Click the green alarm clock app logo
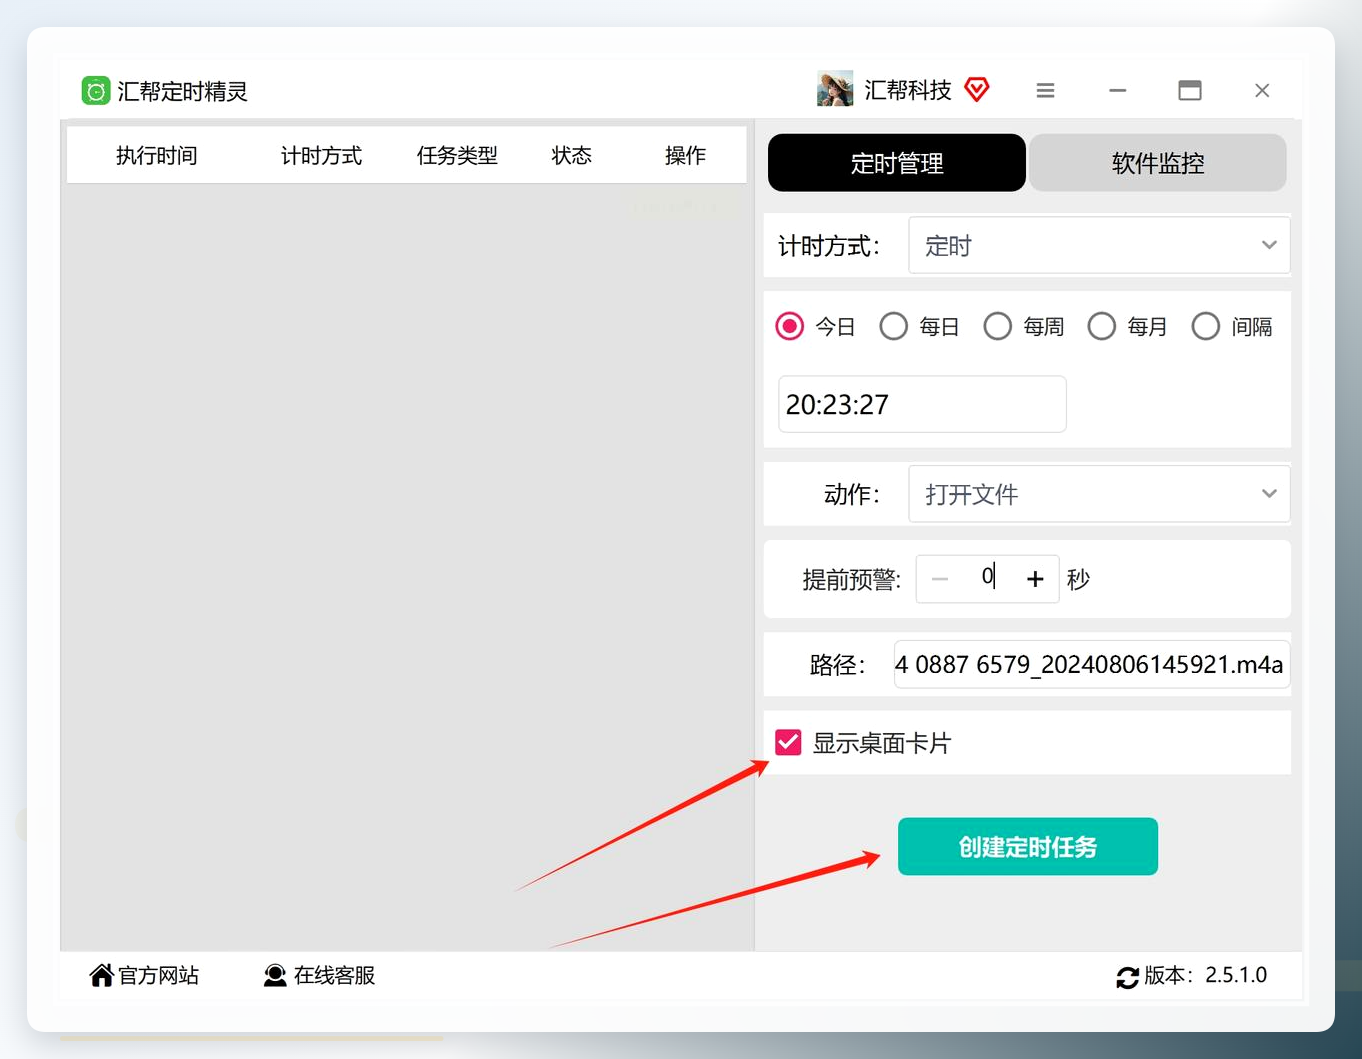This screenshot has width=1362, height=1059. pos(95,91)
